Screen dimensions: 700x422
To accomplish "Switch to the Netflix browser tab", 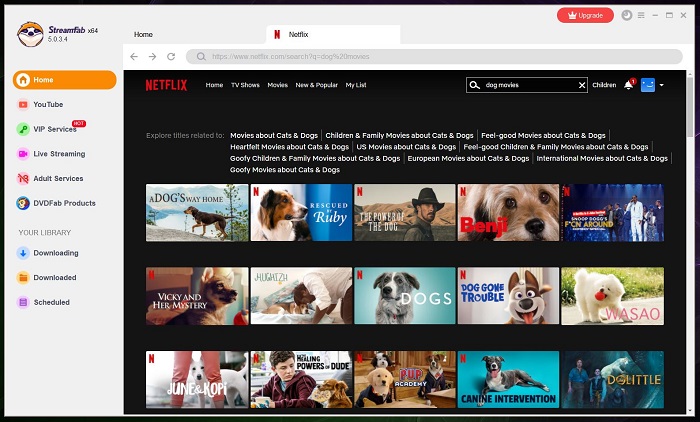I will pyautogui.click(x=333, y=34).
